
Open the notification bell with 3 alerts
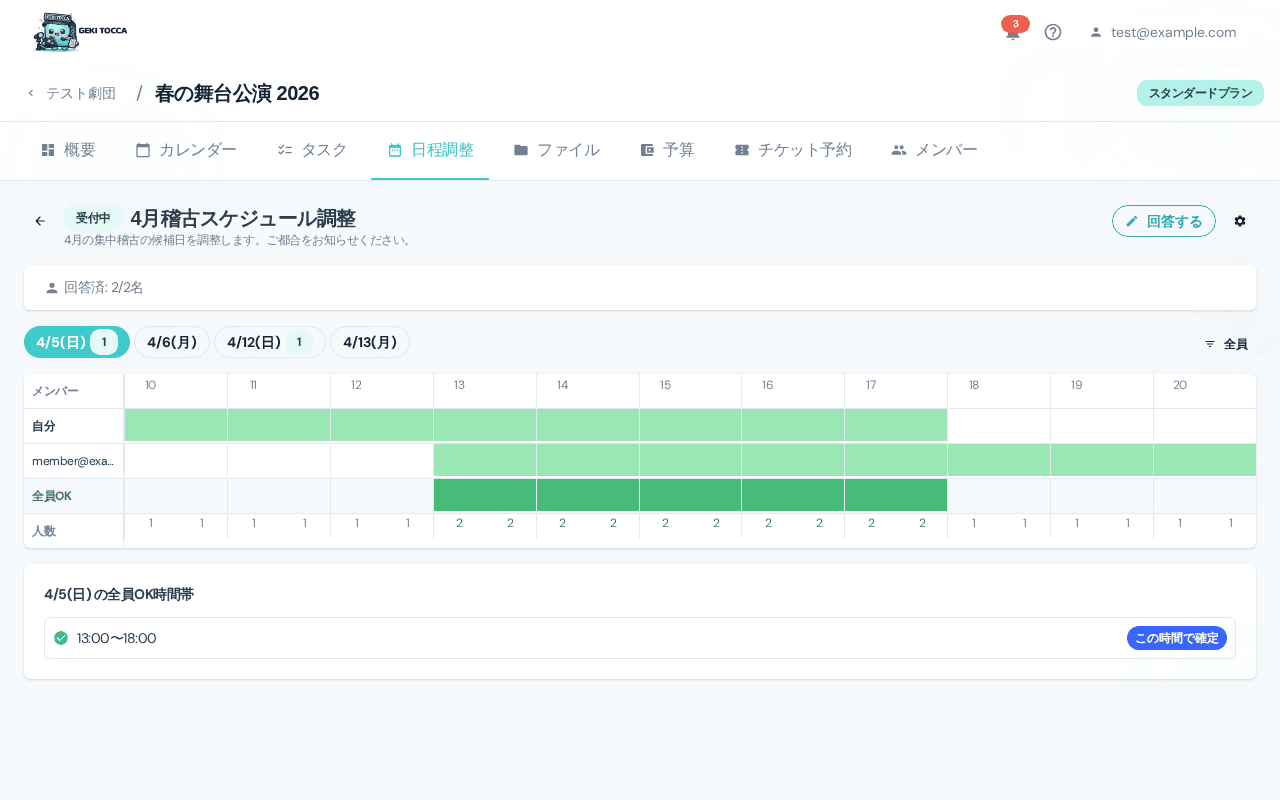[1012, 32]
